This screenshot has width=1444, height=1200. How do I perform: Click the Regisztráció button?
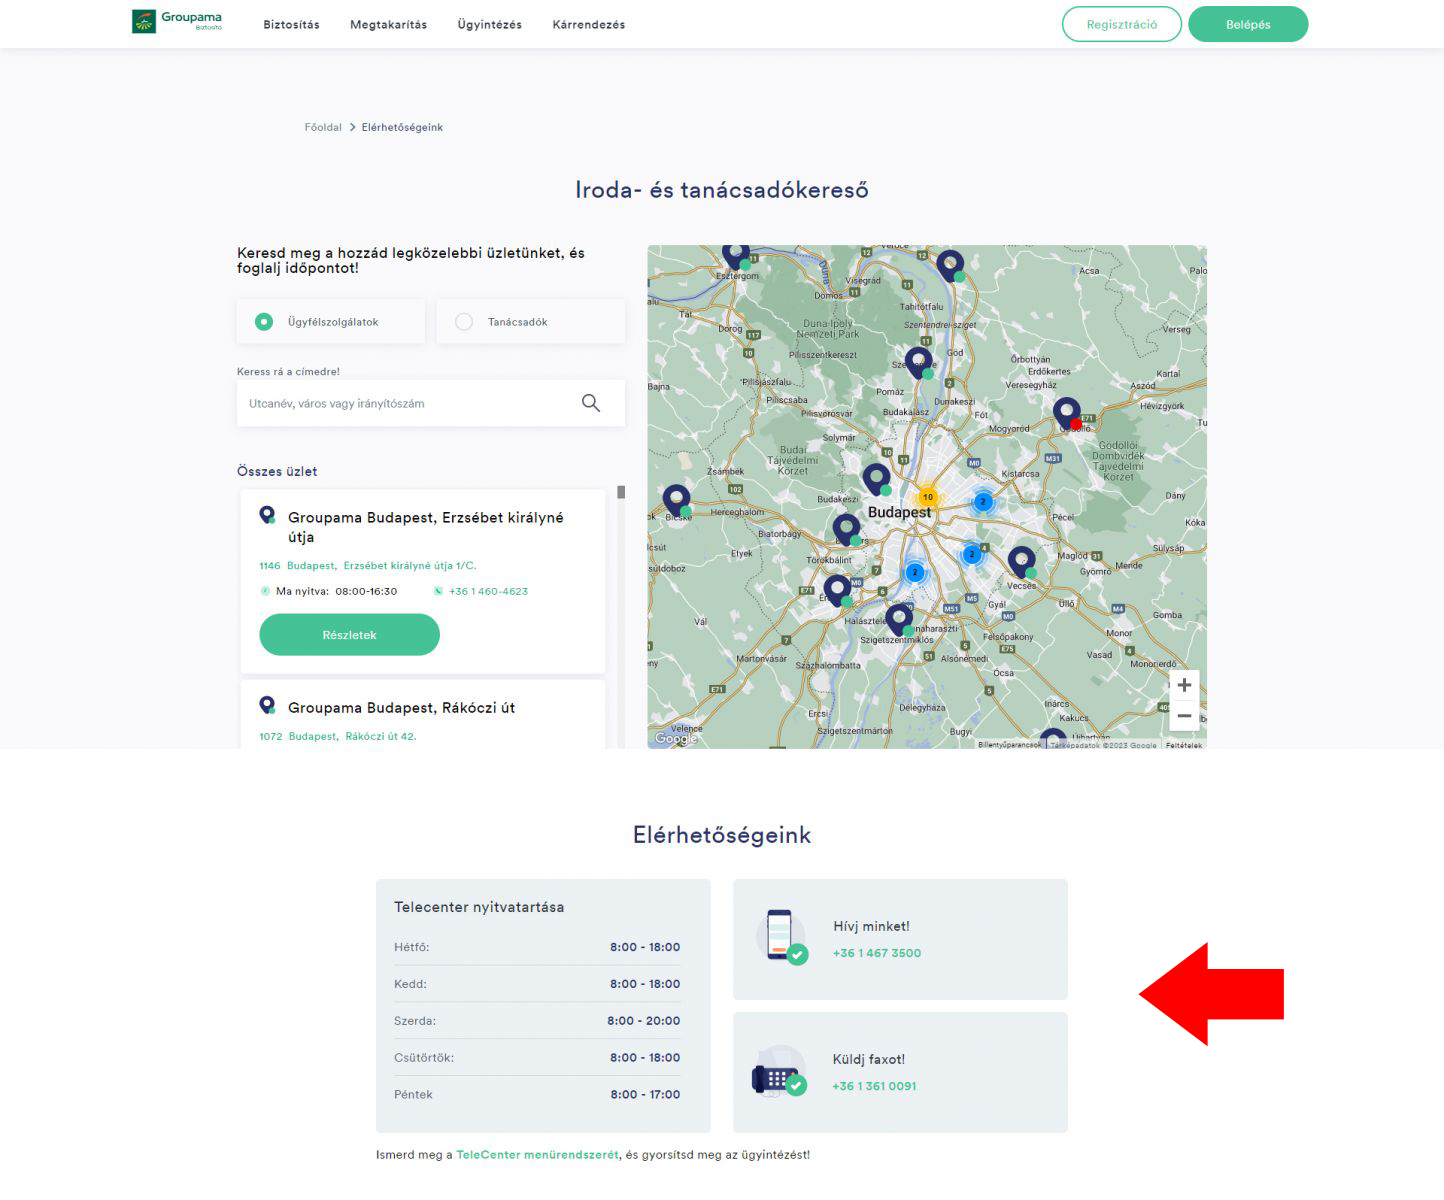tap(1121, 24)
